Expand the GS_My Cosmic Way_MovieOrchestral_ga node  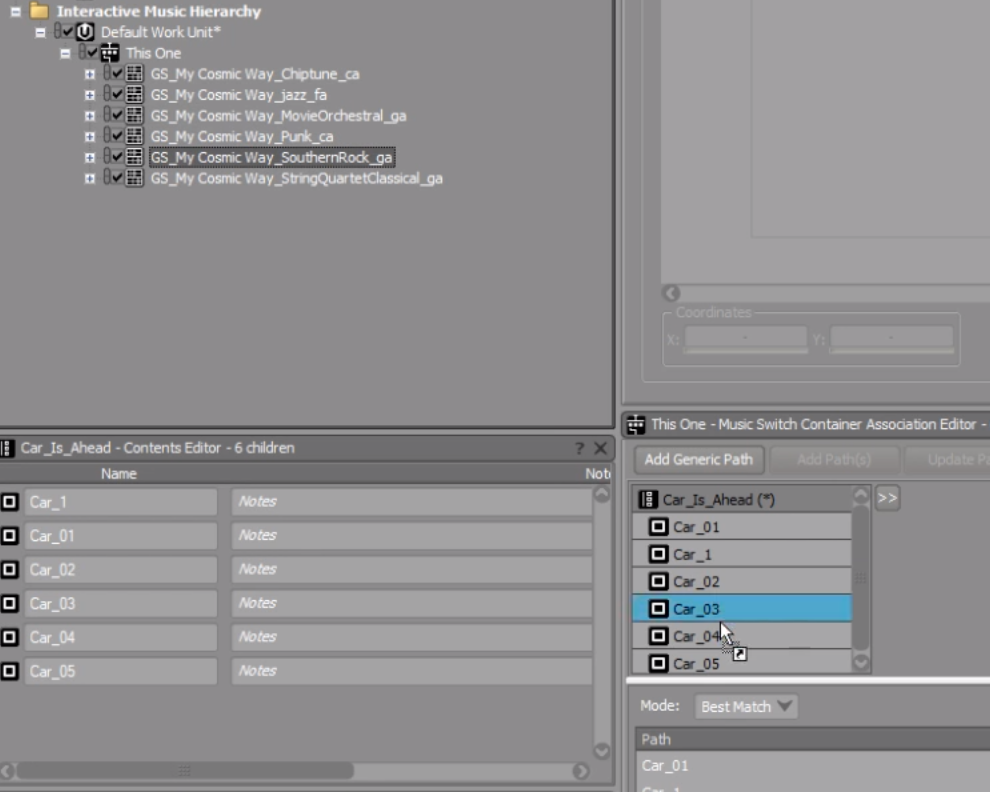coord(90,116)
